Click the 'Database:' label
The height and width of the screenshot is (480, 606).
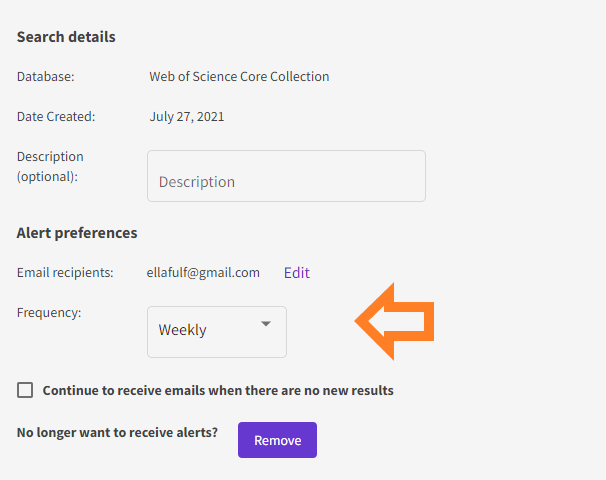click(x=46, y=77)
